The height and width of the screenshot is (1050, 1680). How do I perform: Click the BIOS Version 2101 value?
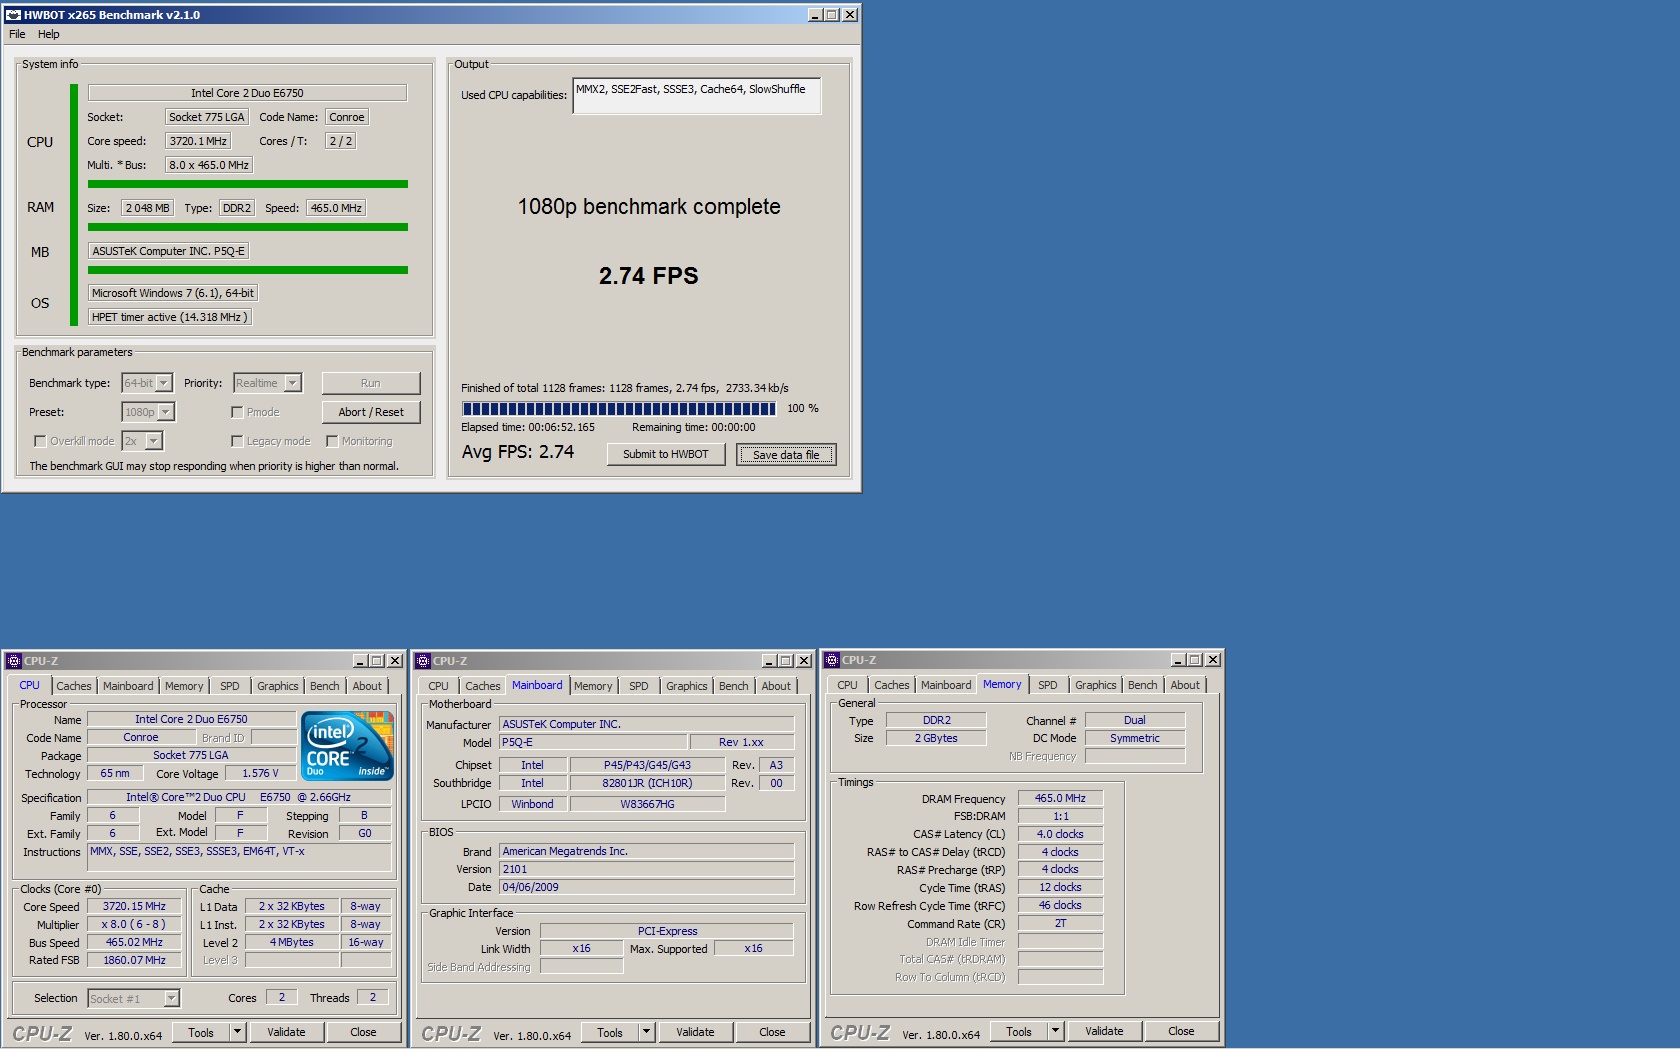coord(647,869)
